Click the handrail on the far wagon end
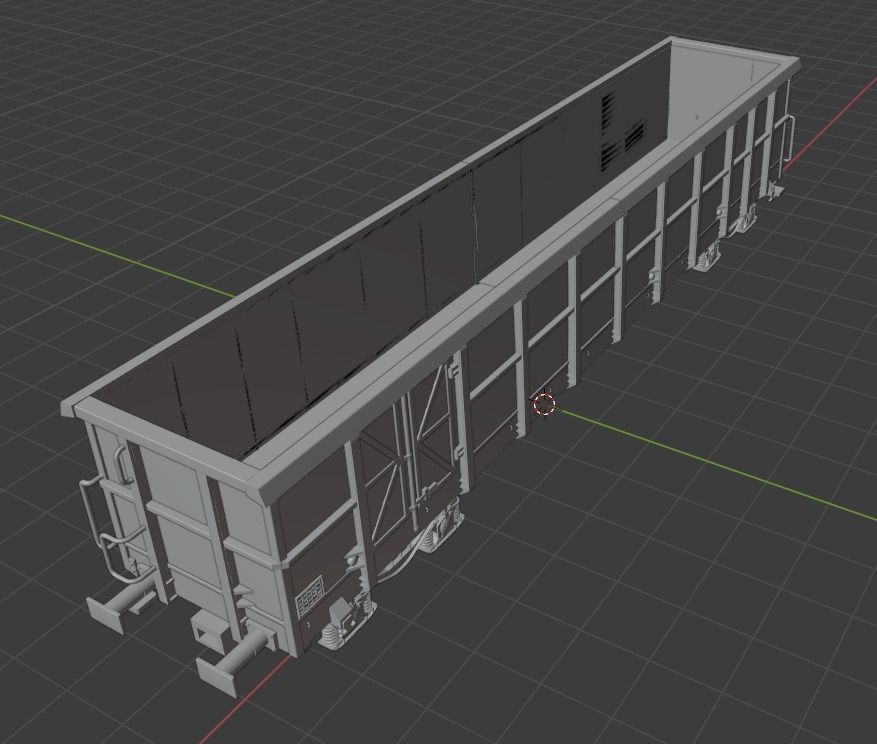 click(x=788, y=138)
